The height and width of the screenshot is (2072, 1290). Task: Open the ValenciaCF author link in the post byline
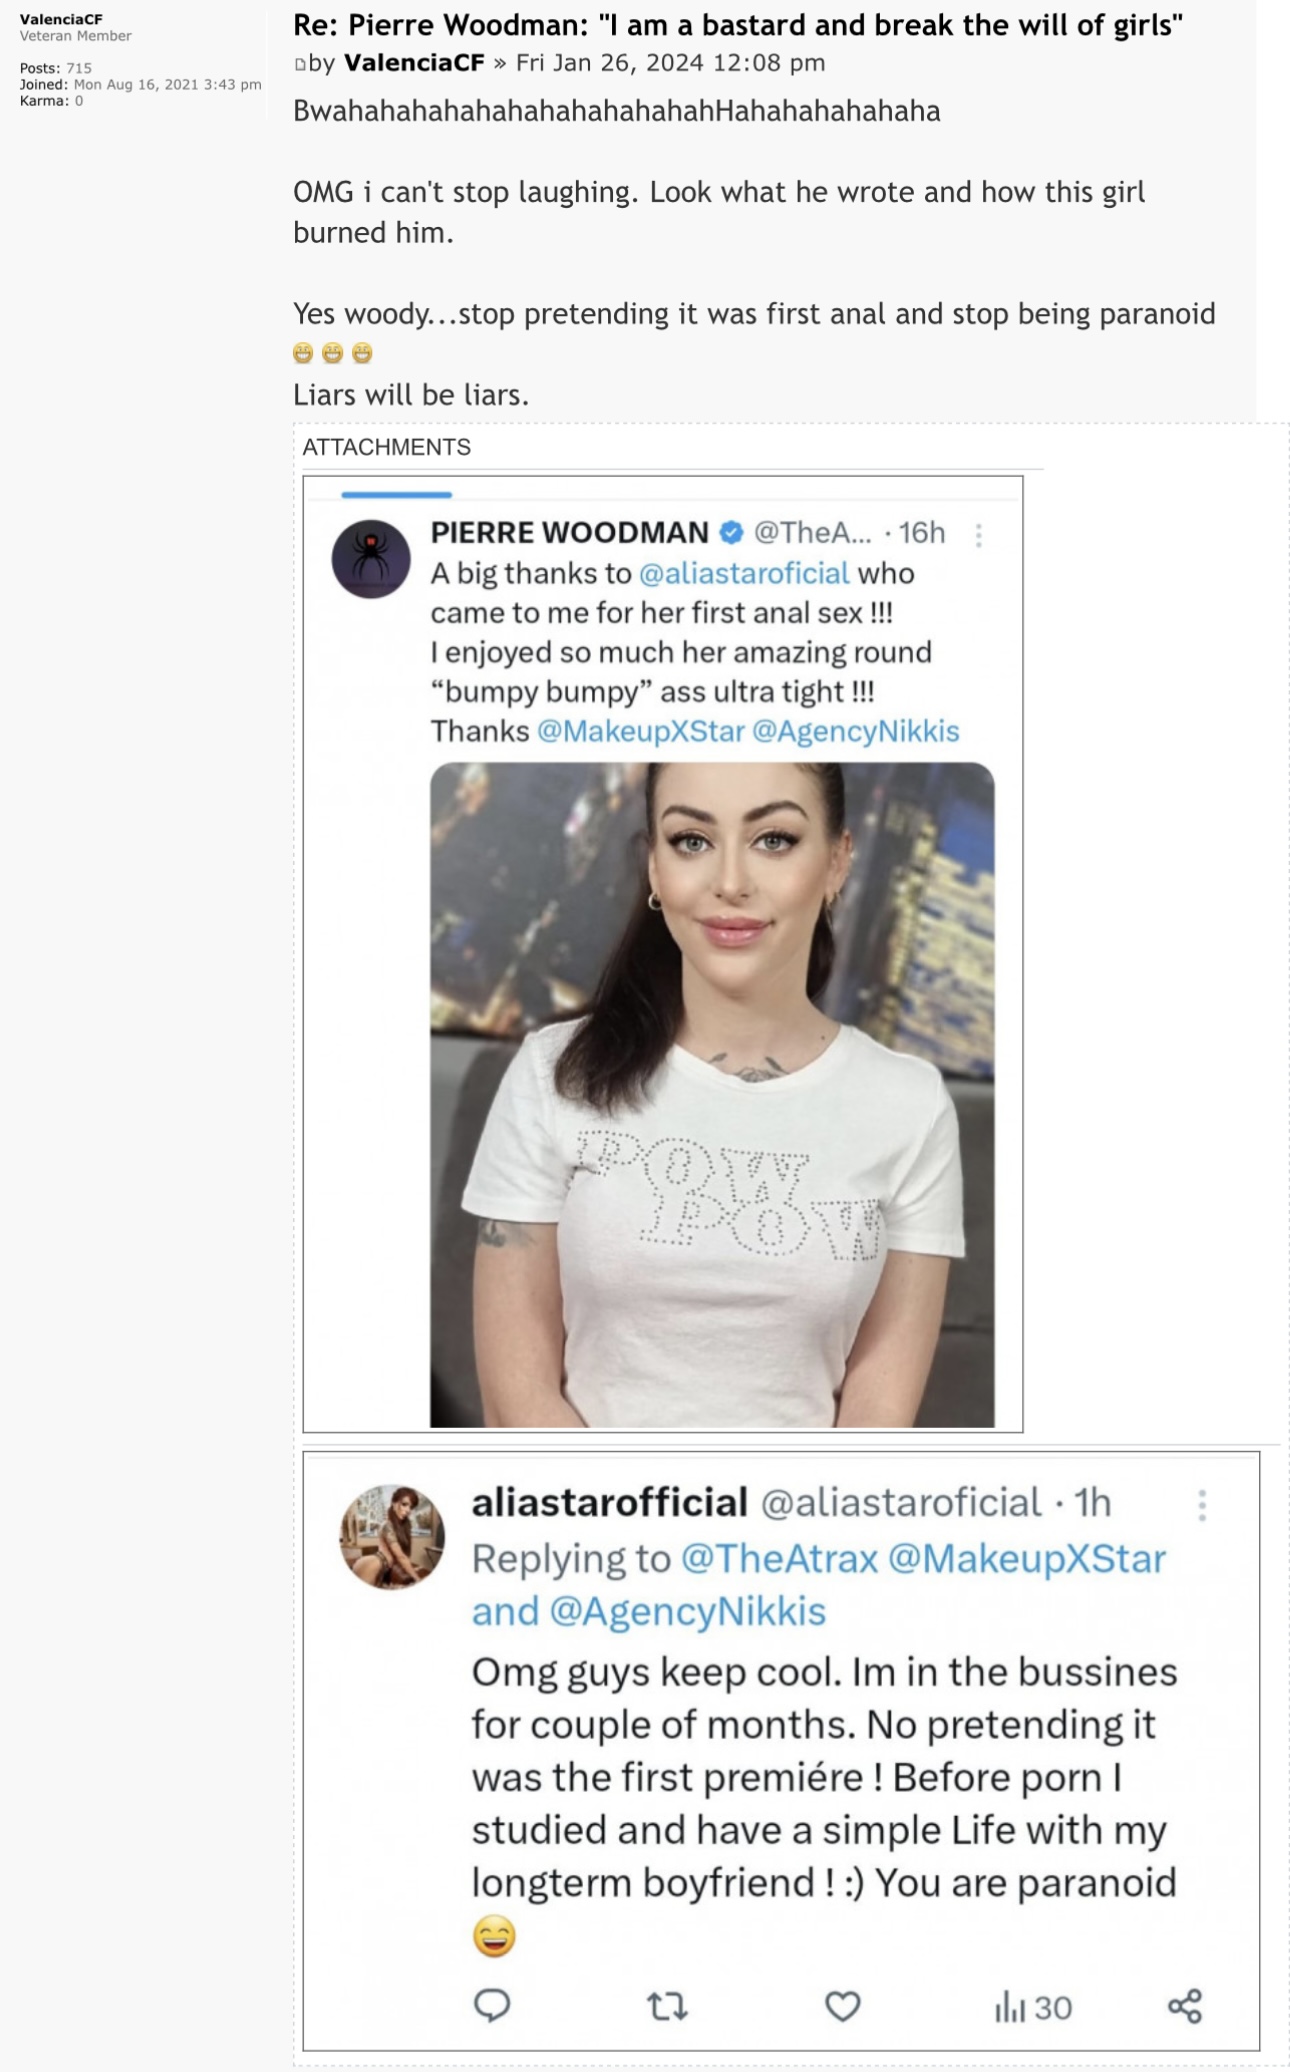(414, 63)
